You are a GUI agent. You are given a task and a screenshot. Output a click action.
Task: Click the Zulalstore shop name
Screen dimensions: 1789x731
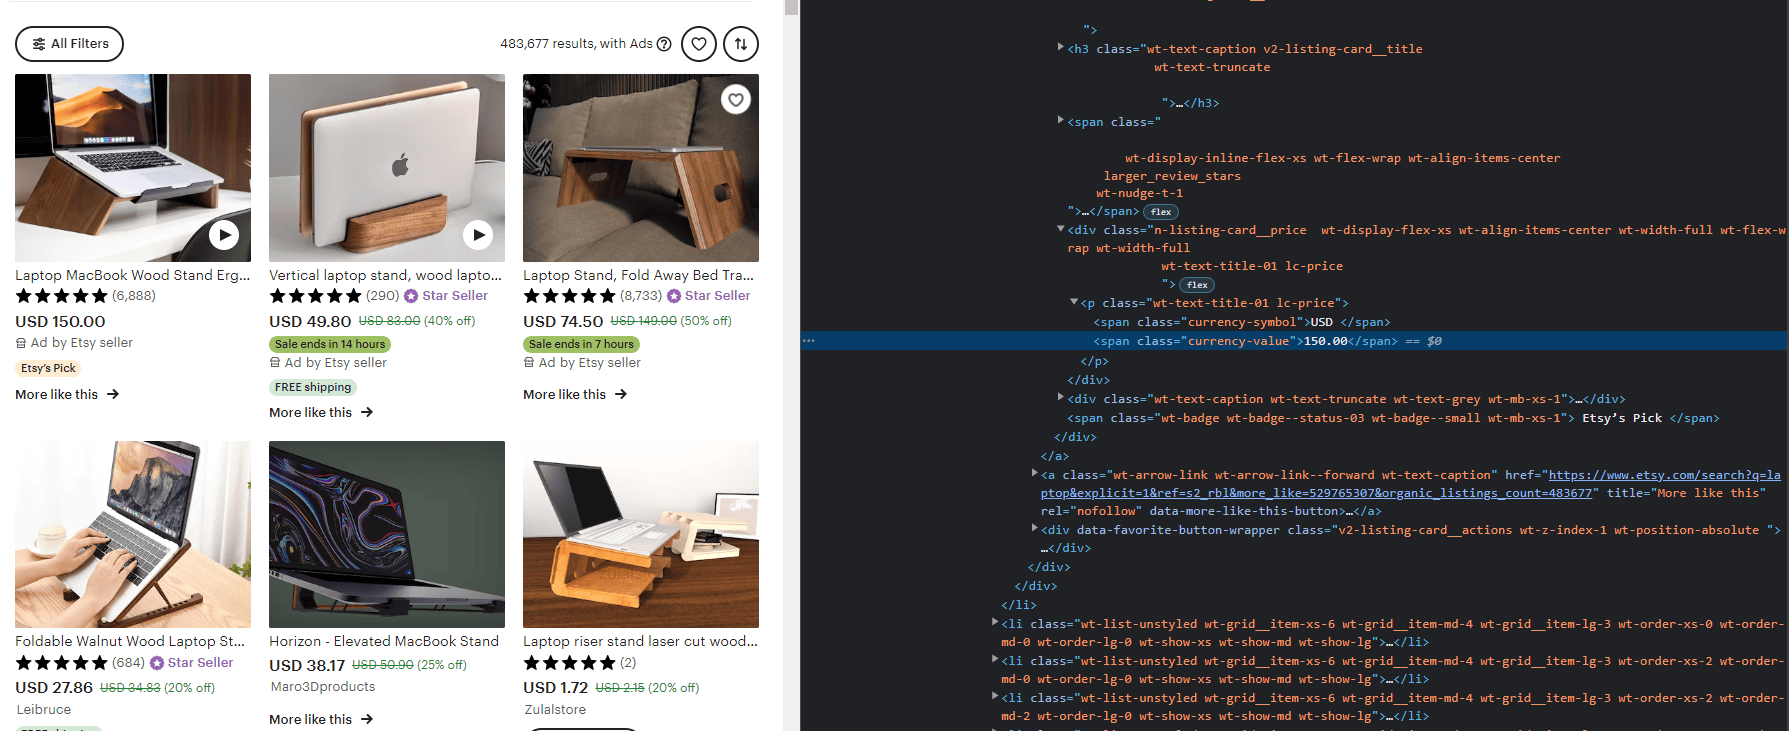pyautogui.click(x=555, y=710)
